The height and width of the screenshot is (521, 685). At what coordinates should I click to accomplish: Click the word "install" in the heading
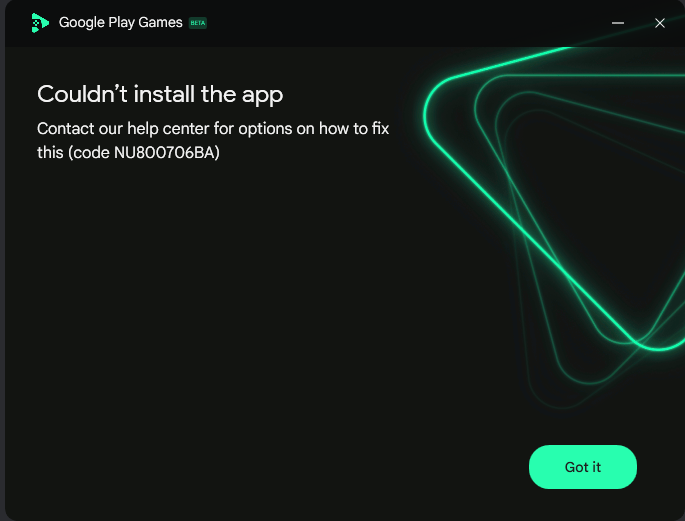[164, 94]
